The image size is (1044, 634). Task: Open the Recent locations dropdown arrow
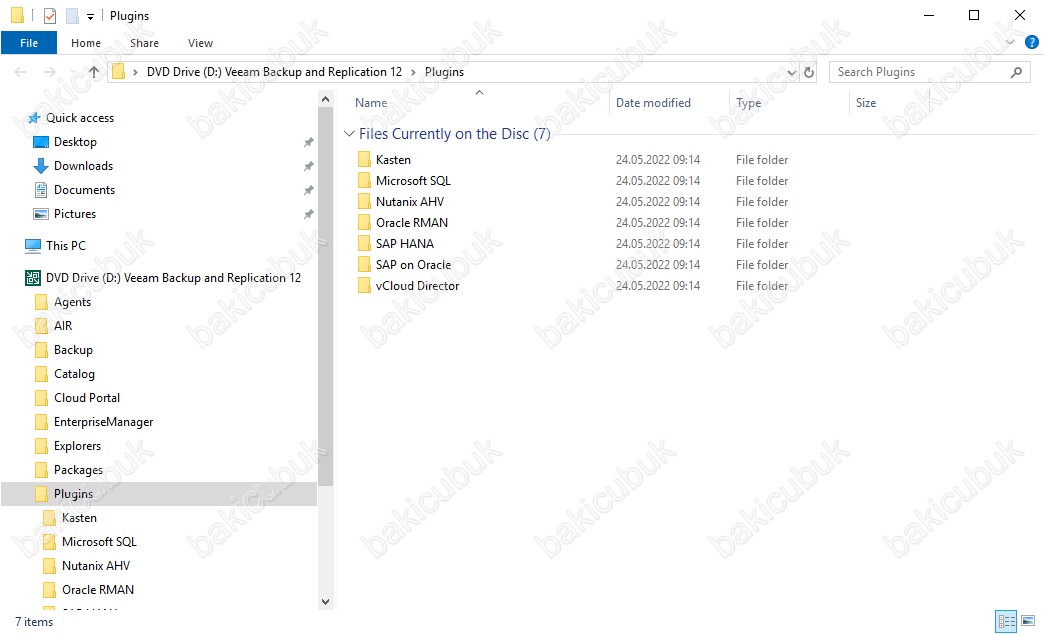pos(72,72)
